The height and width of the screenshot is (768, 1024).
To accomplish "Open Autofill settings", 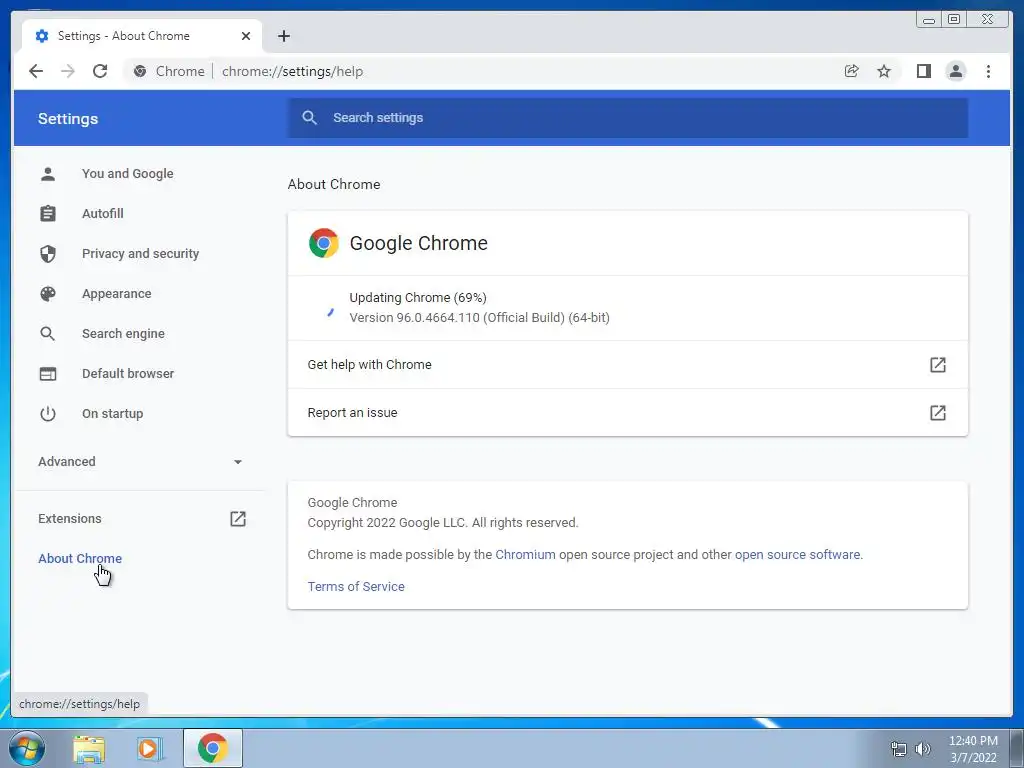I will coord(103,214).
